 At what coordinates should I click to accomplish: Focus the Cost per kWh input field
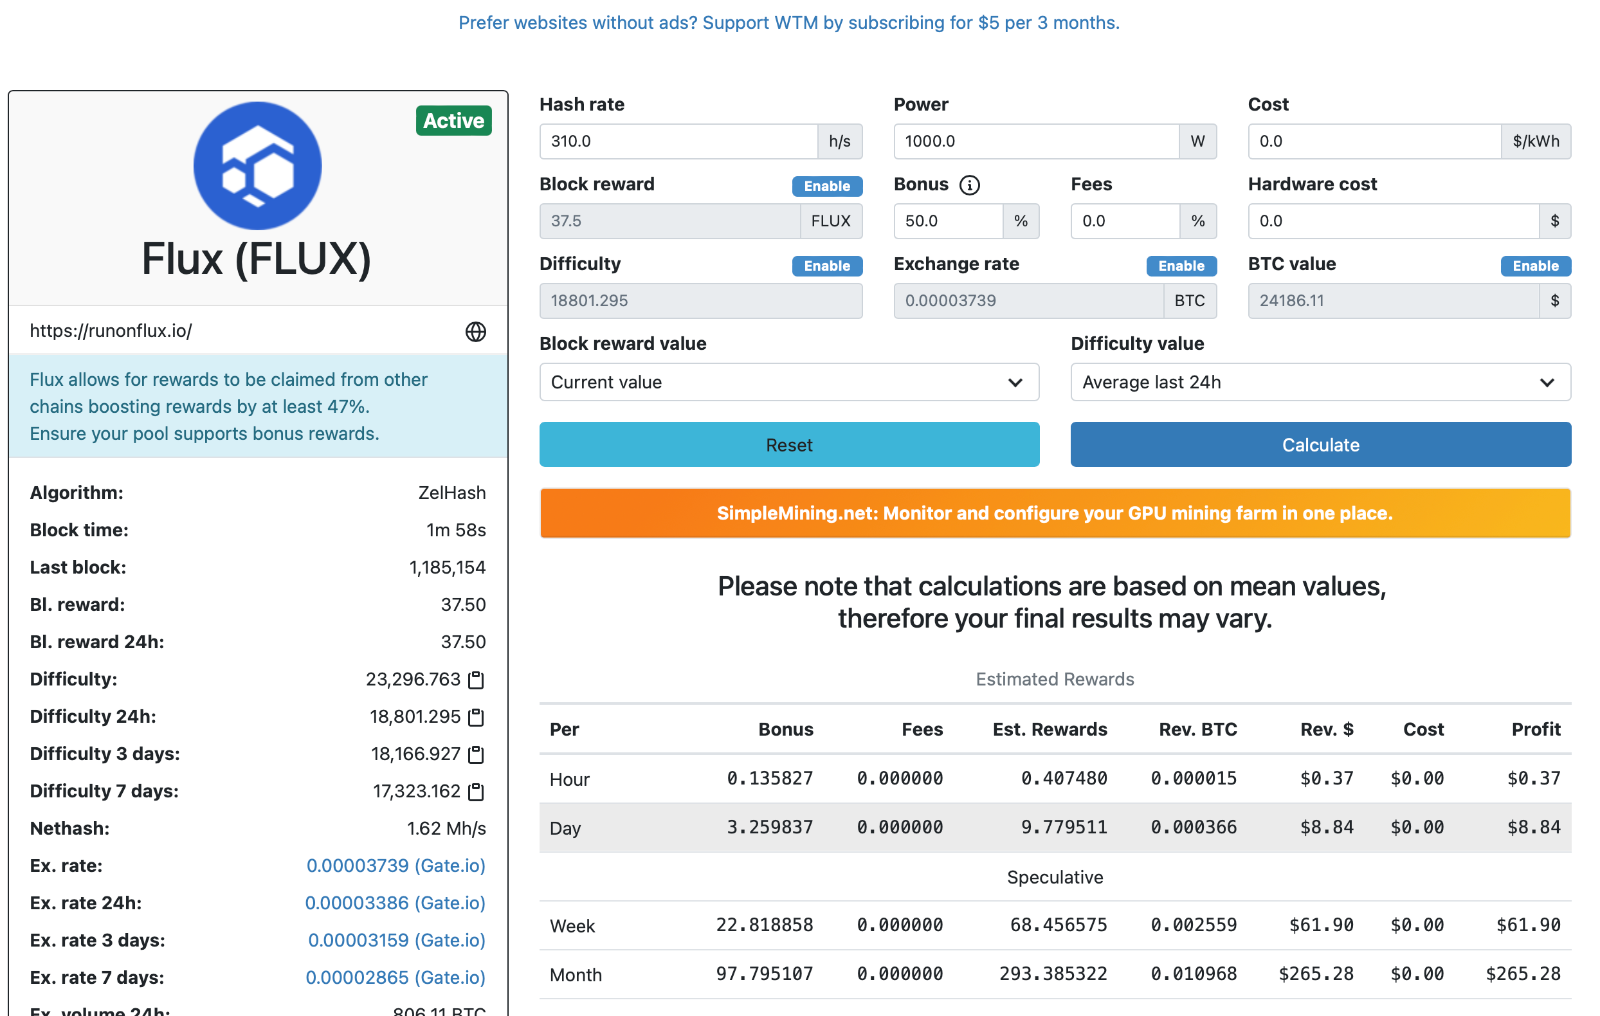pos(1374,141)
